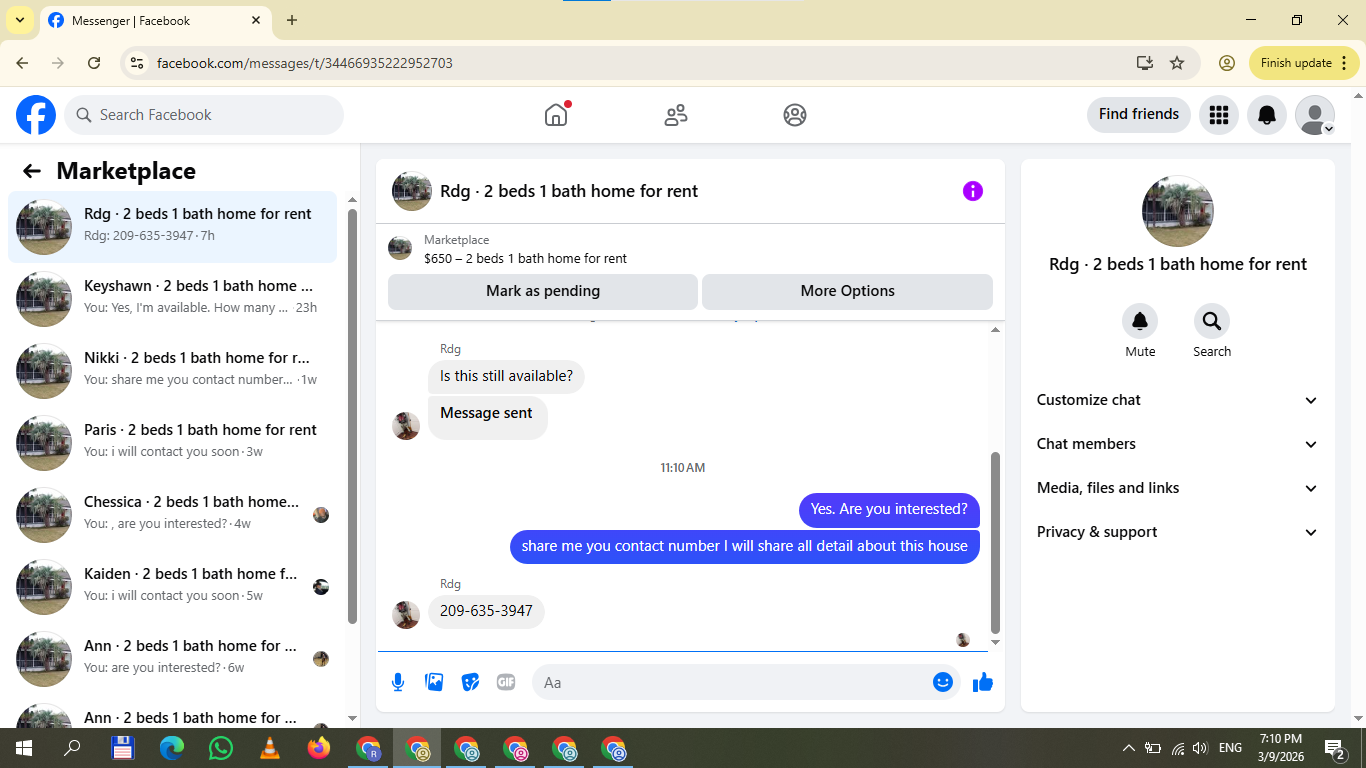
Task: Expand Customize chat section
Action: pos(1178,400)
